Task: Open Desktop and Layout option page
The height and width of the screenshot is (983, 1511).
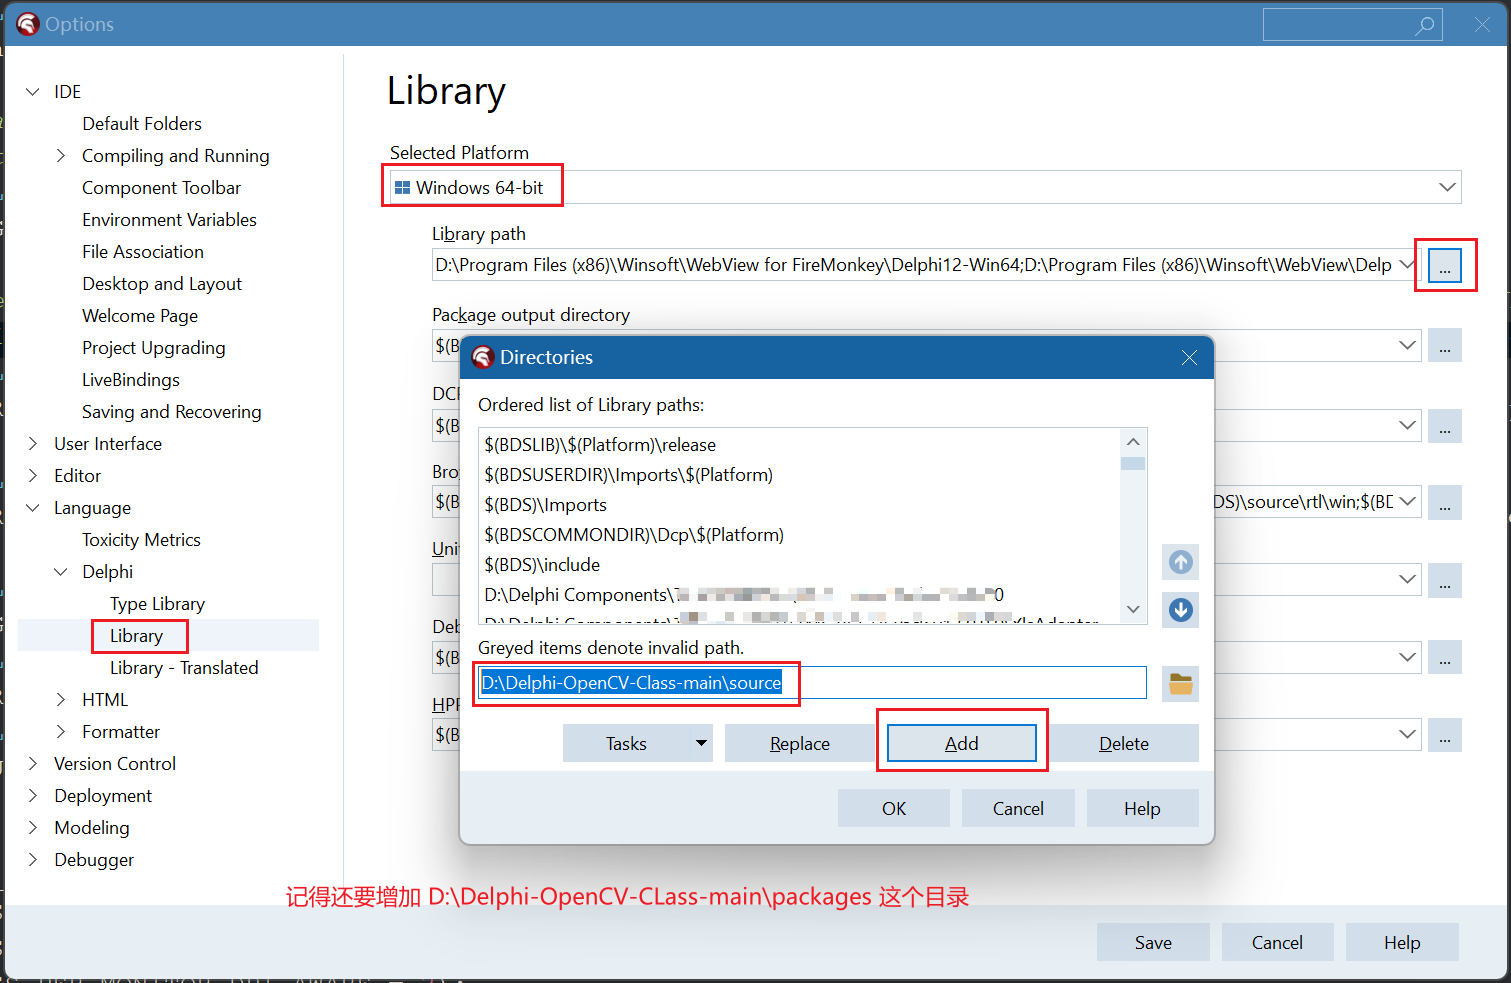Action: click(162, 284)
